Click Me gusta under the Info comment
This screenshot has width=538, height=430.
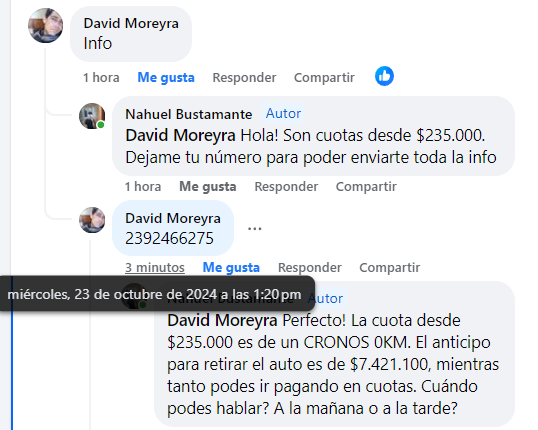pos(166,78)
